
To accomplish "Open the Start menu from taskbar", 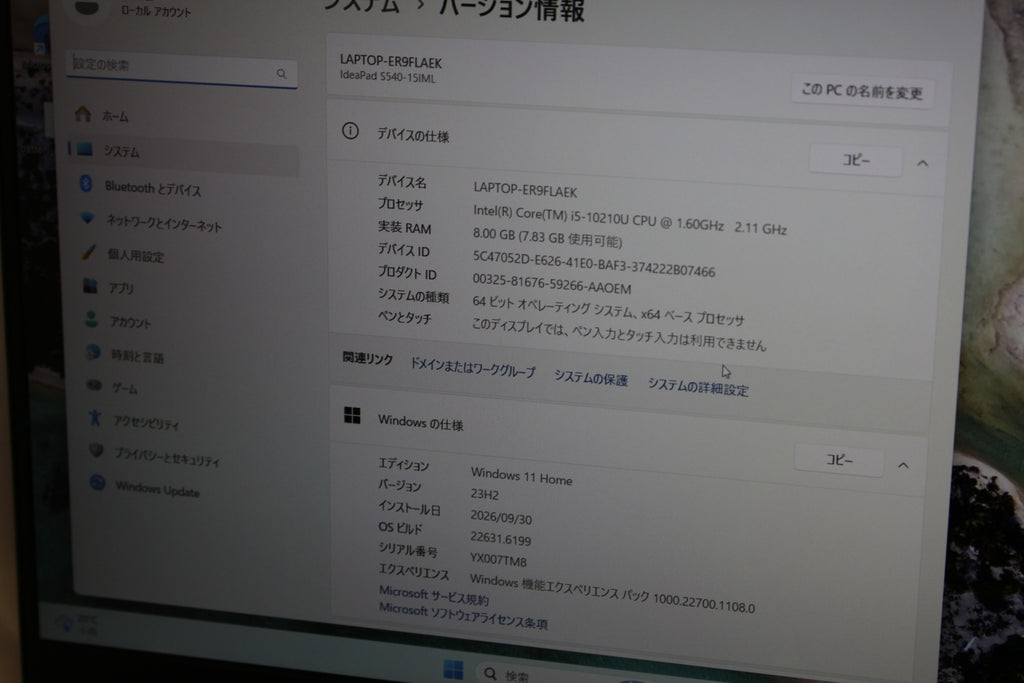I will pos(453,669).
